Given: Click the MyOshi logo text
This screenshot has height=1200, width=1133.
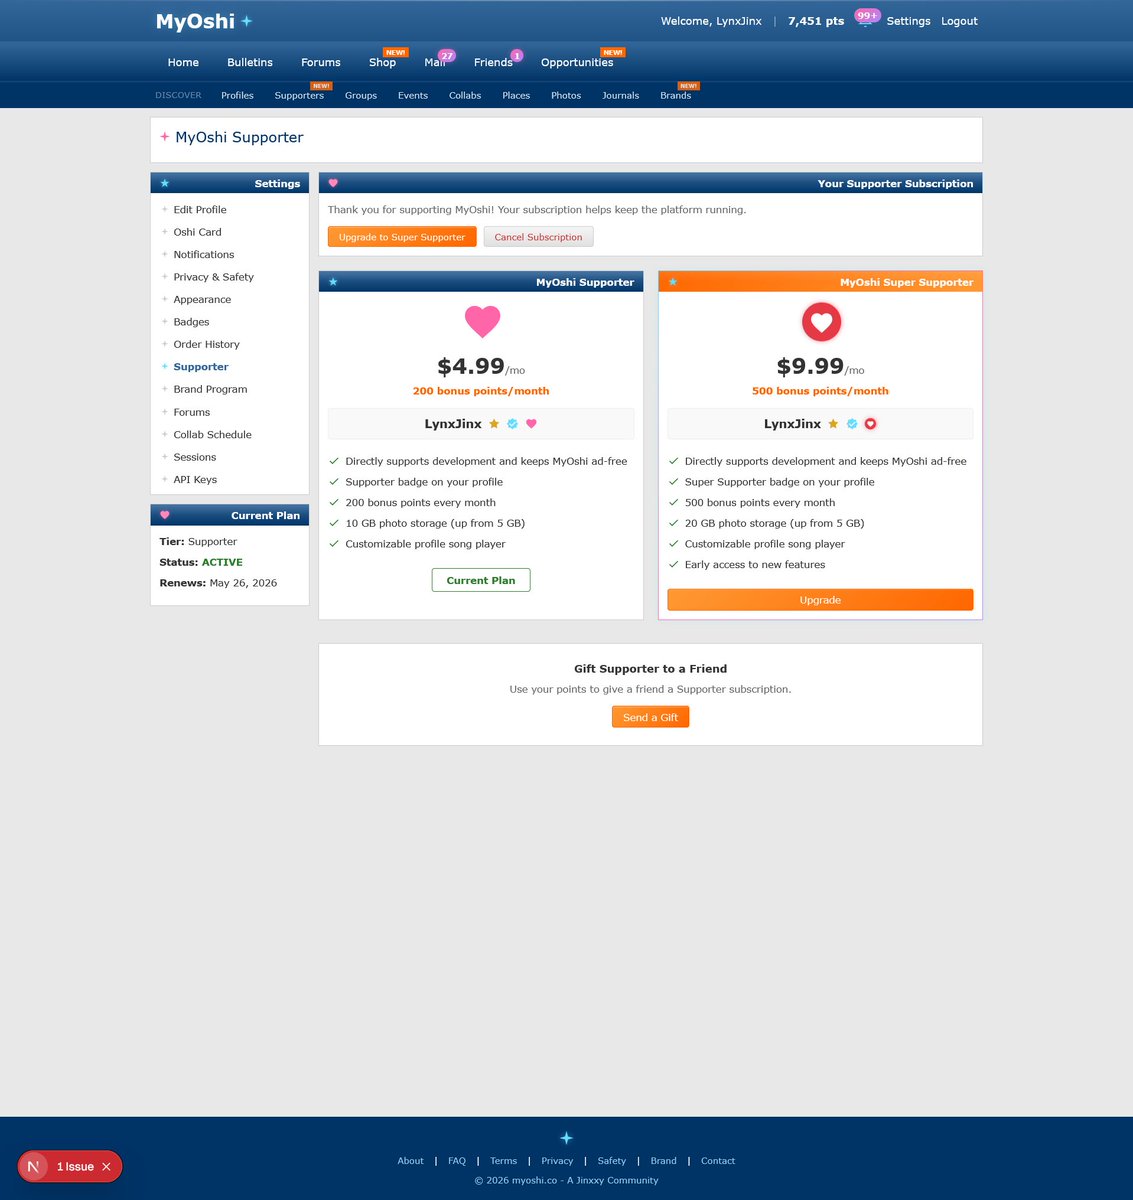Looking at the screenshot, I should pyautogui.click(x=195, y=21).
